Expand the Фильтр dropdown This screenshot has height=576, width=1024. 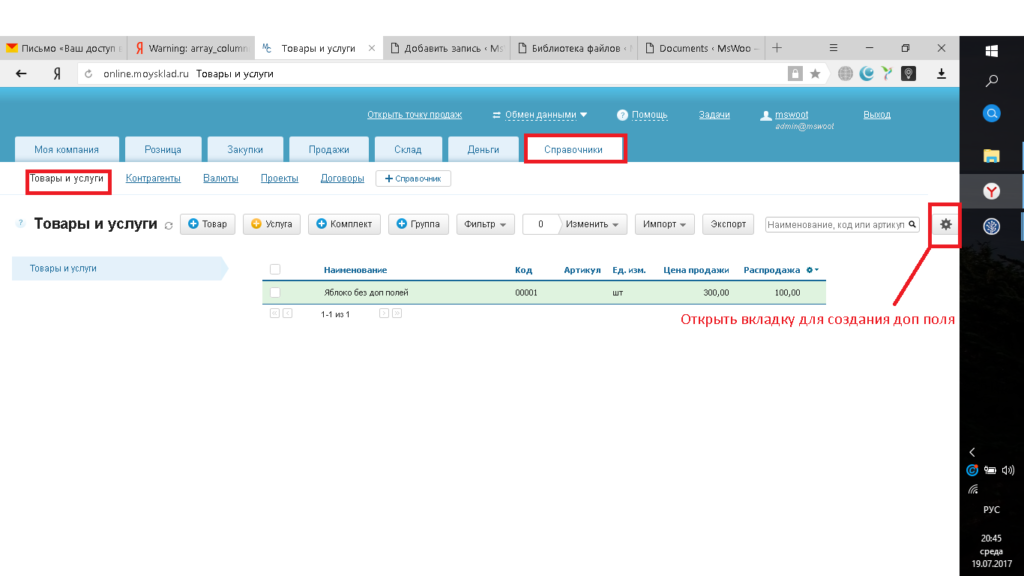(485, 224)
